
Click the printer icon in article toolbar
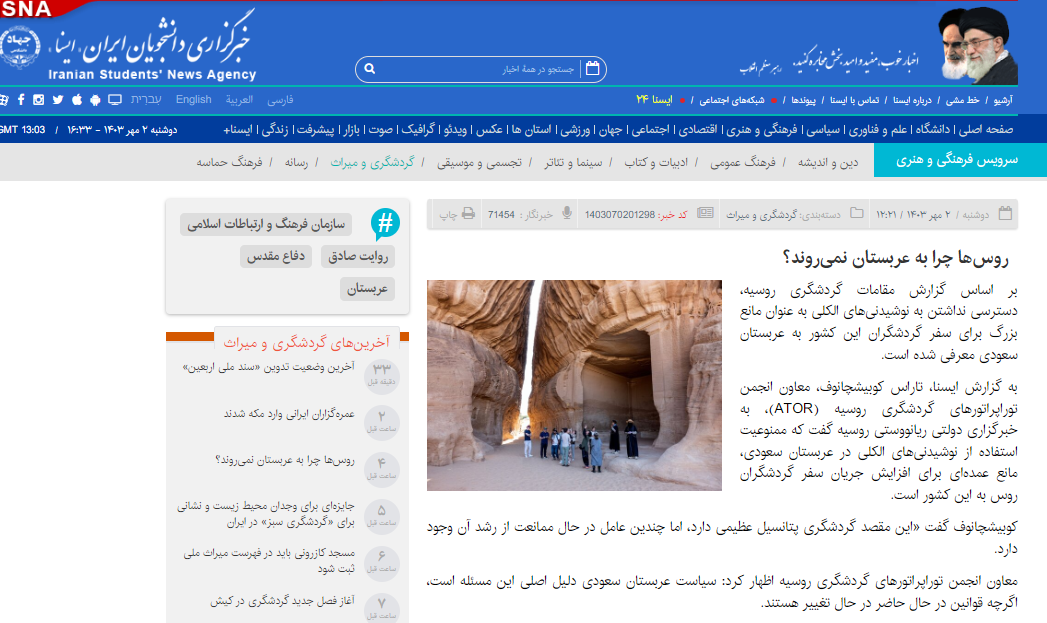(x=468, y=214)
